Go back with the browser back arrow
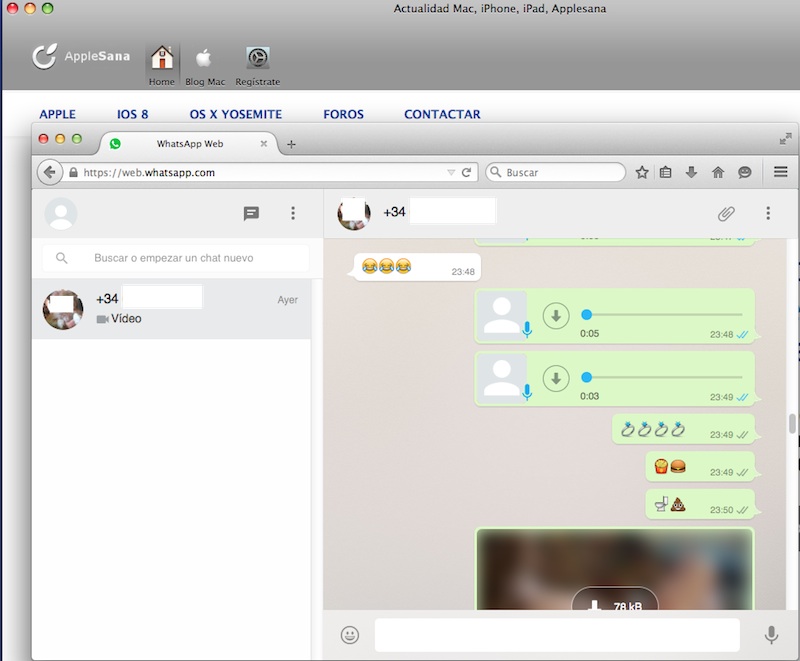 coord(49,172)
